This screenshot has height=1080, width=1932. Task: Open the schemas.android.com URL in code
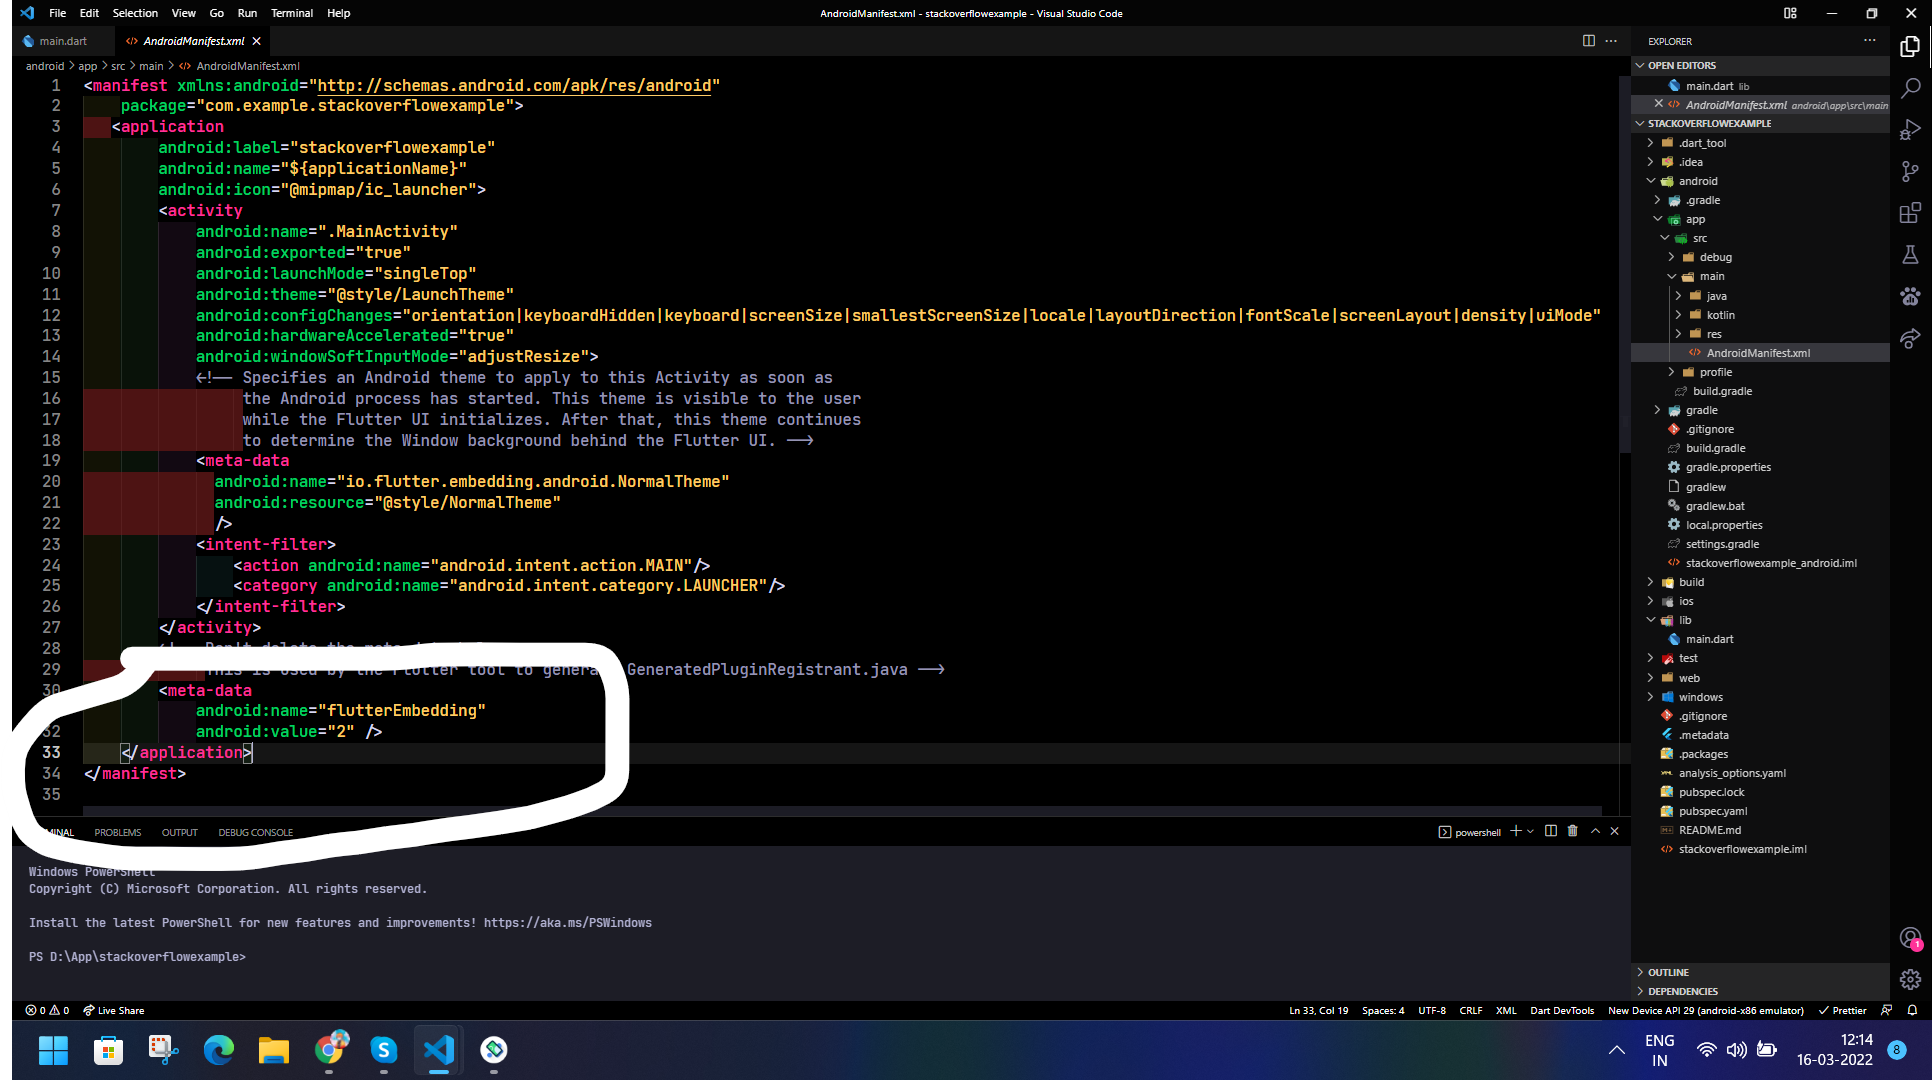[514, 86]
